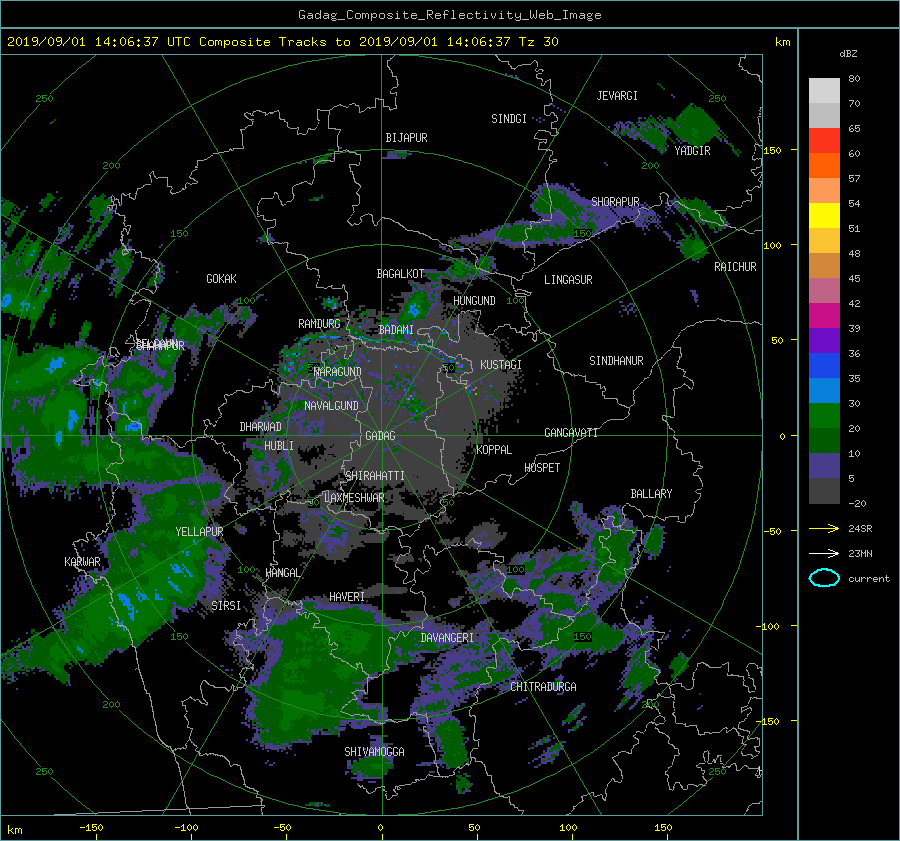This screenshot has width=900, height=841.
Task: Click the YADGIR city label
Action: click(692, 151)
